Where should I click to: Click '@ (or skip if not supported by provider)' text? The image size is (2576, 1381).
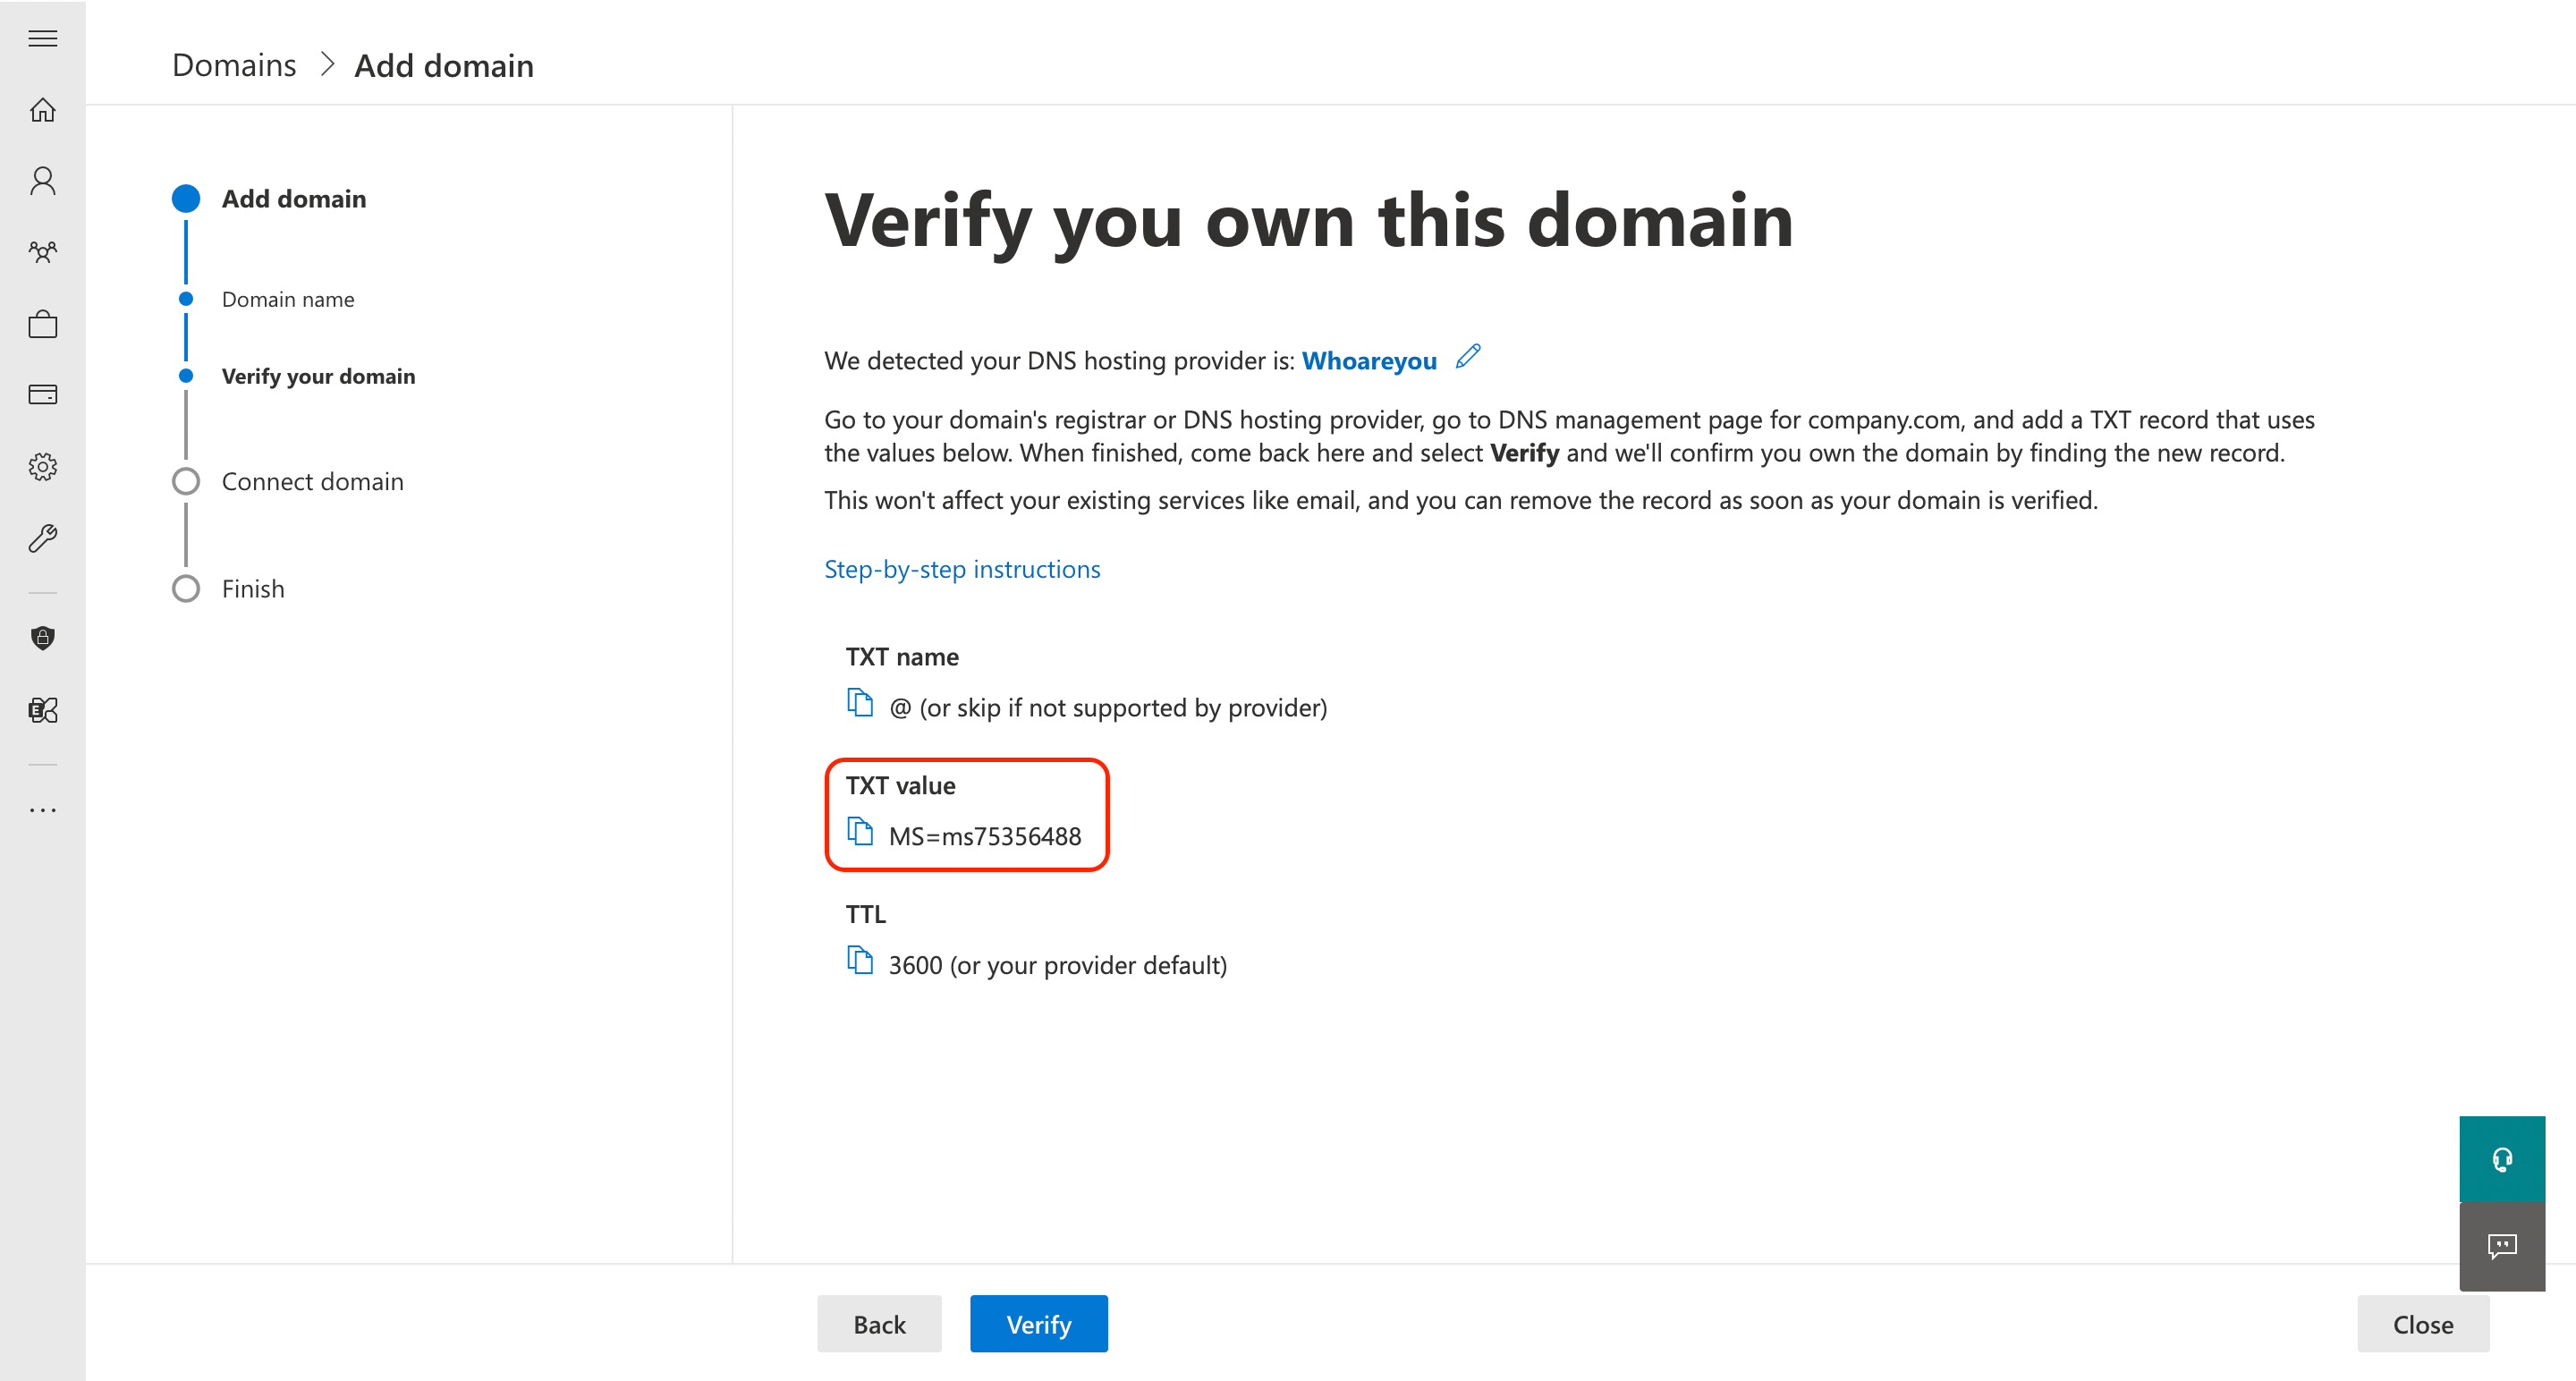click(x=1108, y=708)
